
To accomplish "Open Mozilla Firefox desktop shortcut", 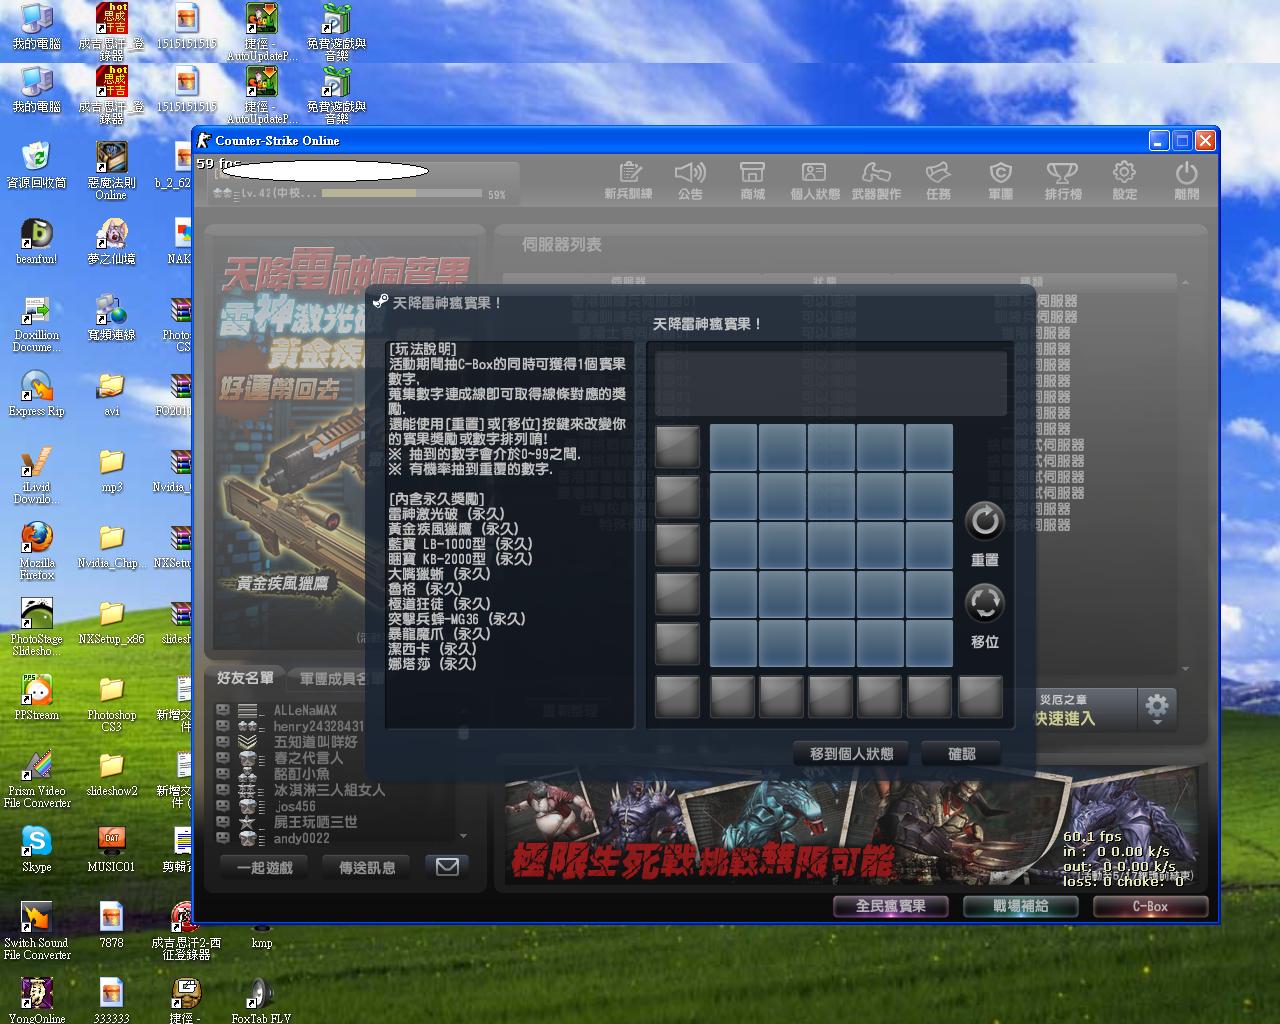I will [37, 549].
